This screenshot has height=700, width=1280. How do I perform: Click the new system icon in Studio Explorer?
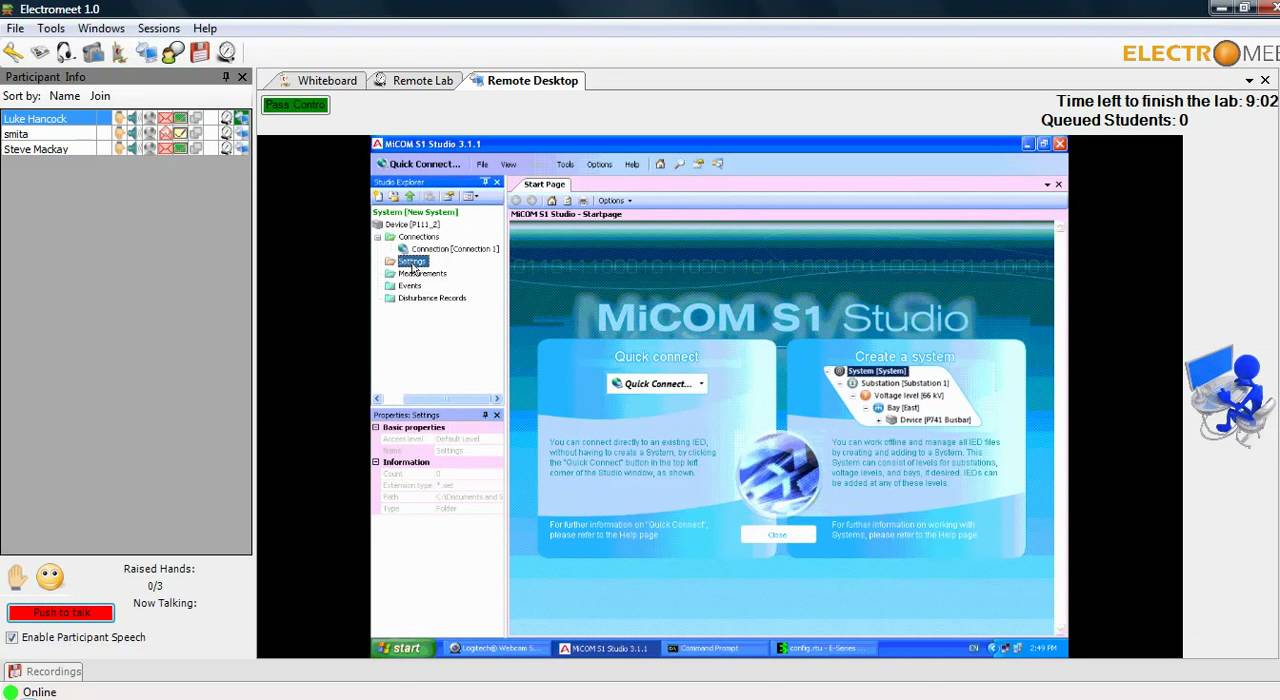coord(378,196)
